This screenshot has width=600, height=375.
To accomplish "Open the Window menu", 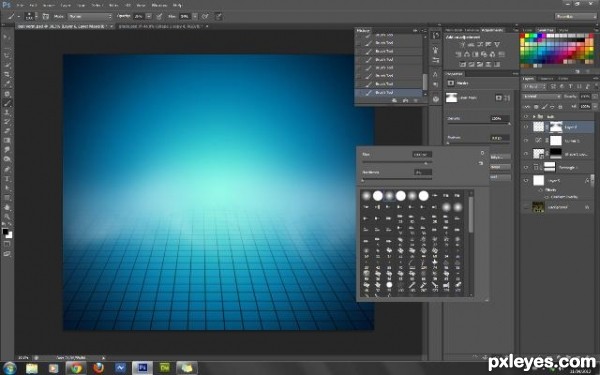I will tap(159, 5).
